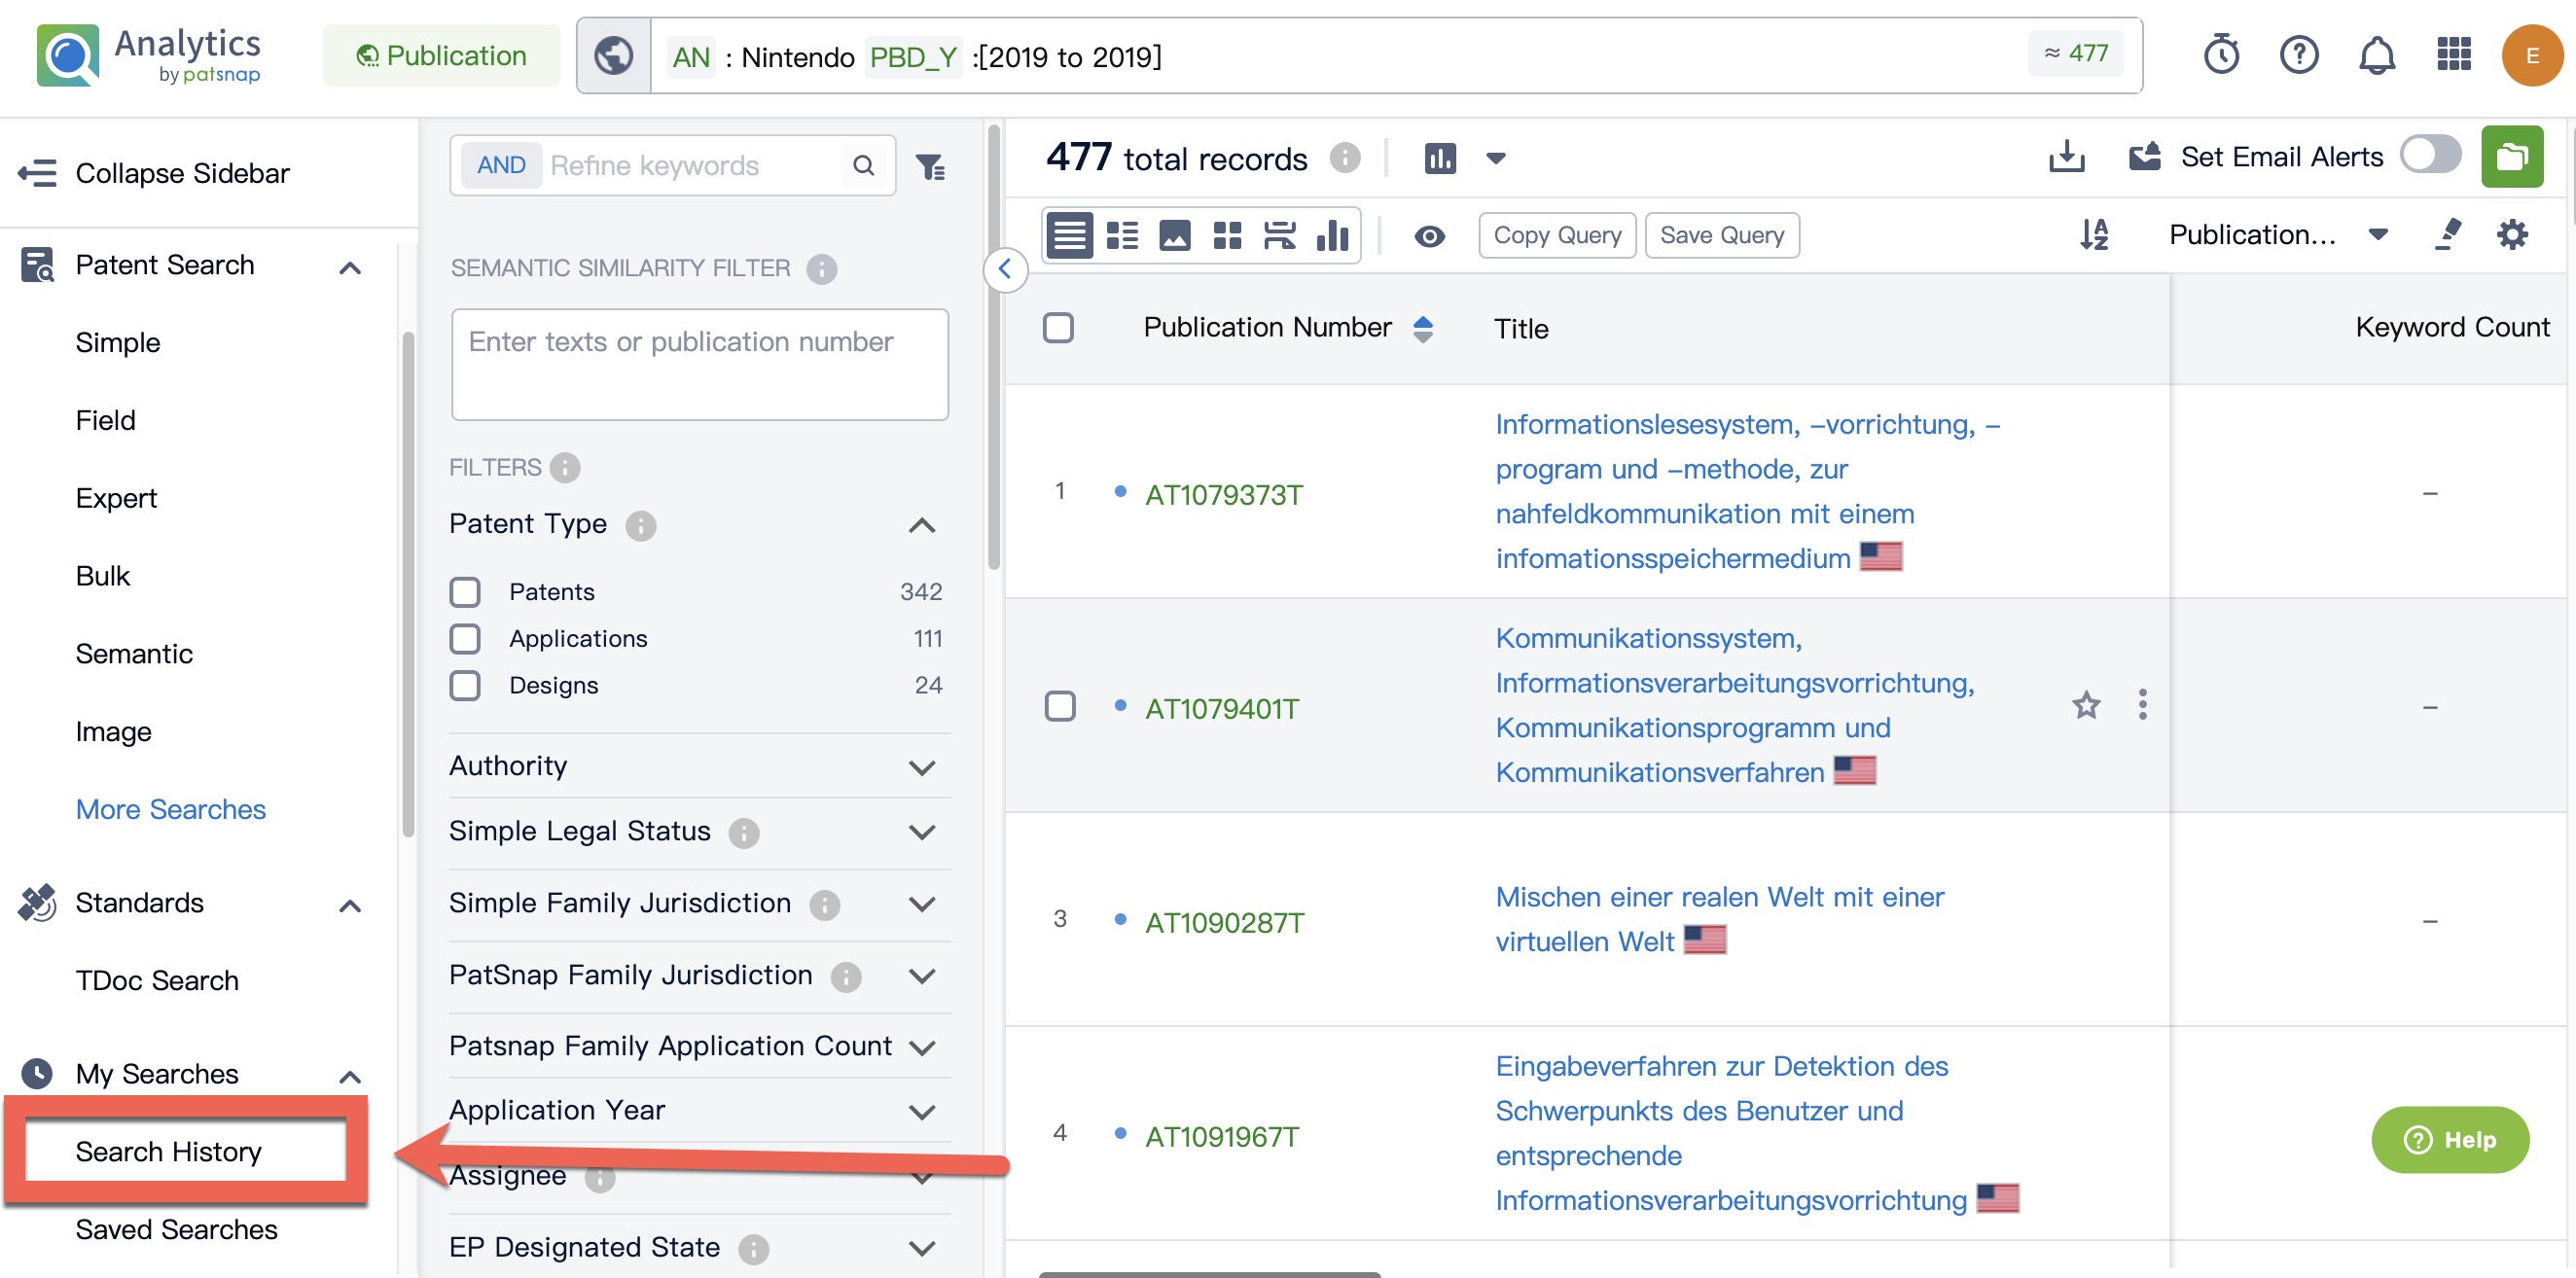The height and width of the screenshot is (1278, 2576).
Task: Tick the Designs filter checkbox
Action: [x=465, y=686]
